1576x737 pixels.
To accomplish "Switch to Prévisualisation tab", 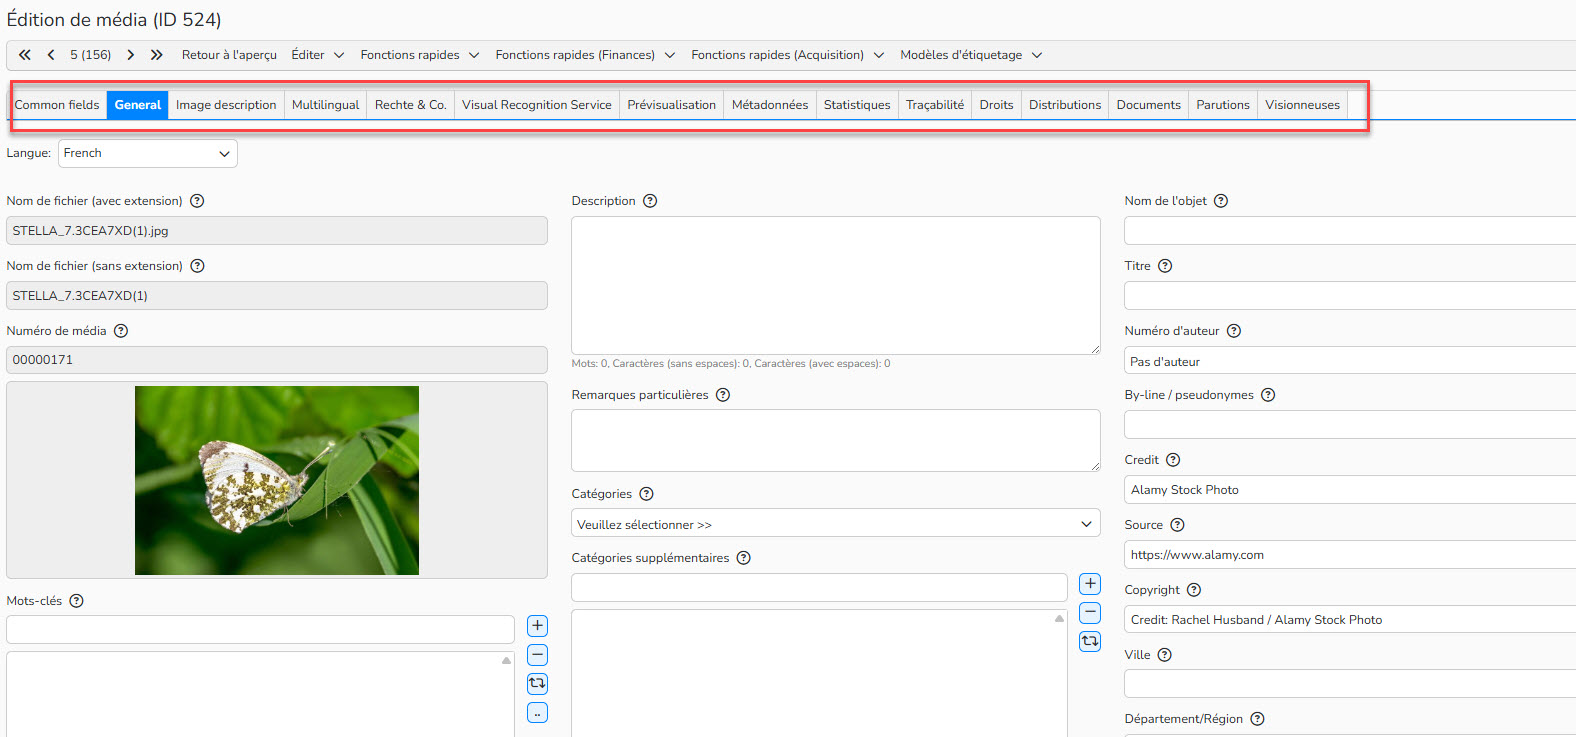I will point(672,105).
